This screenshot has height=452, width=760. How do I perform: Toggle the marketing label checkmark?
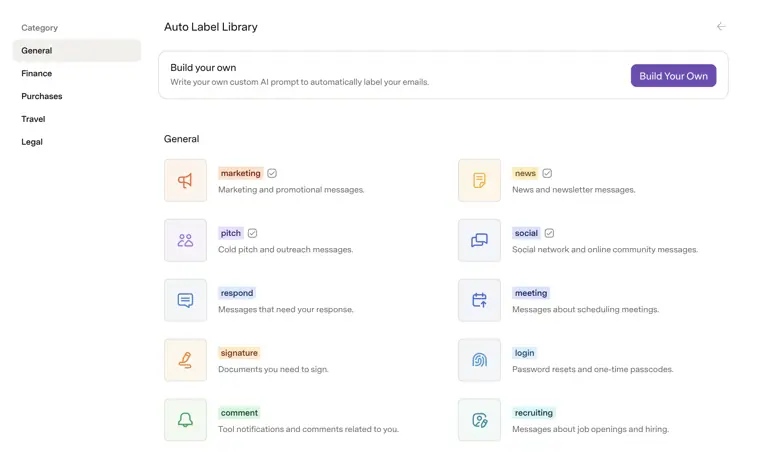pos(272,173)
